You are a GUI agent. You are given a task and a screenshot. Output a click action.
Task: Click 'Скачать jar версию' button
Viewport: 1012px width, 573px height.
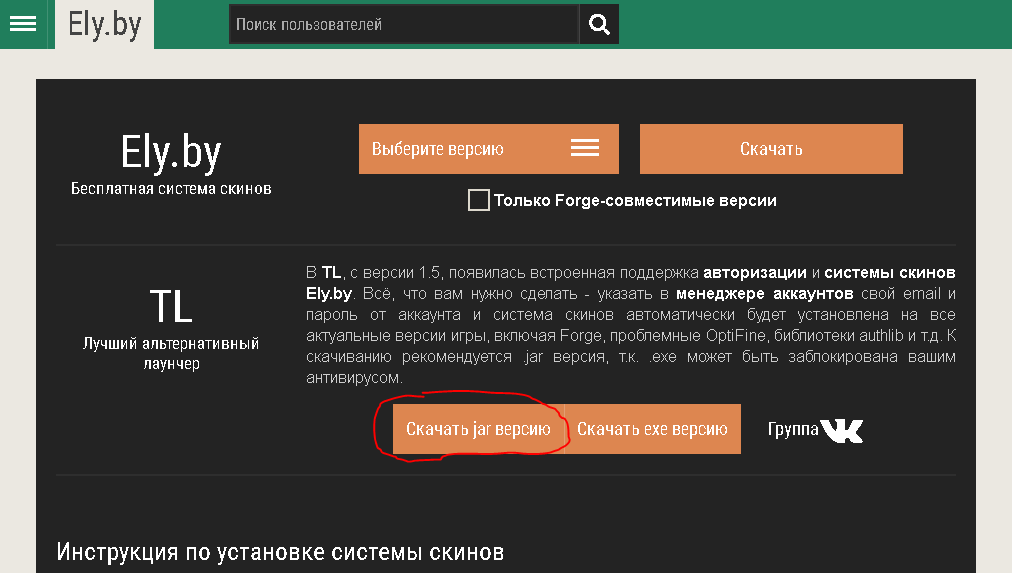(478, 429)
